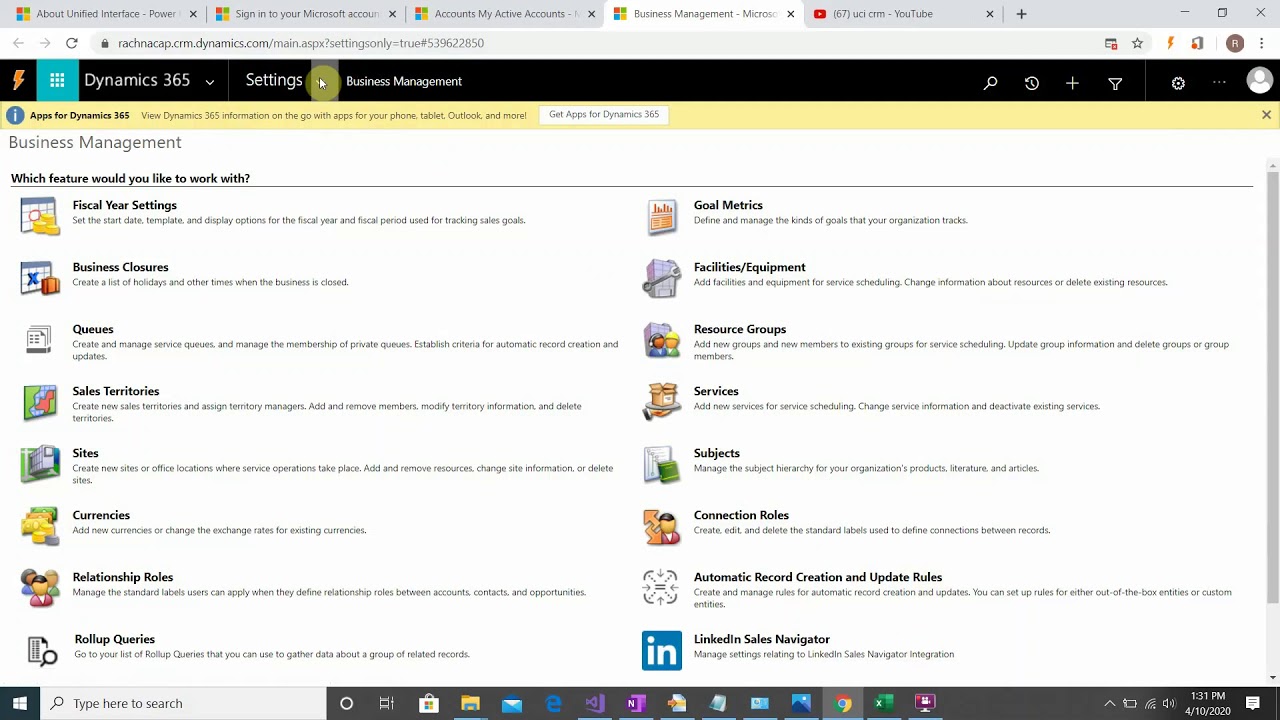Click the Fiscal Year Settings icon
Screen dimensions: 1280x720
pos(40,216)
